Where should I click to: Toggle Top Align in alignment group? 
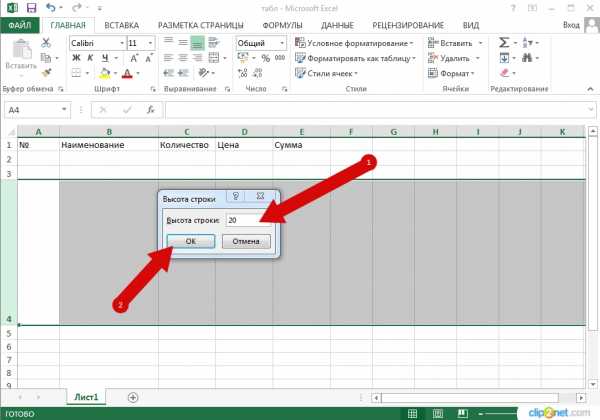point(168,42)
